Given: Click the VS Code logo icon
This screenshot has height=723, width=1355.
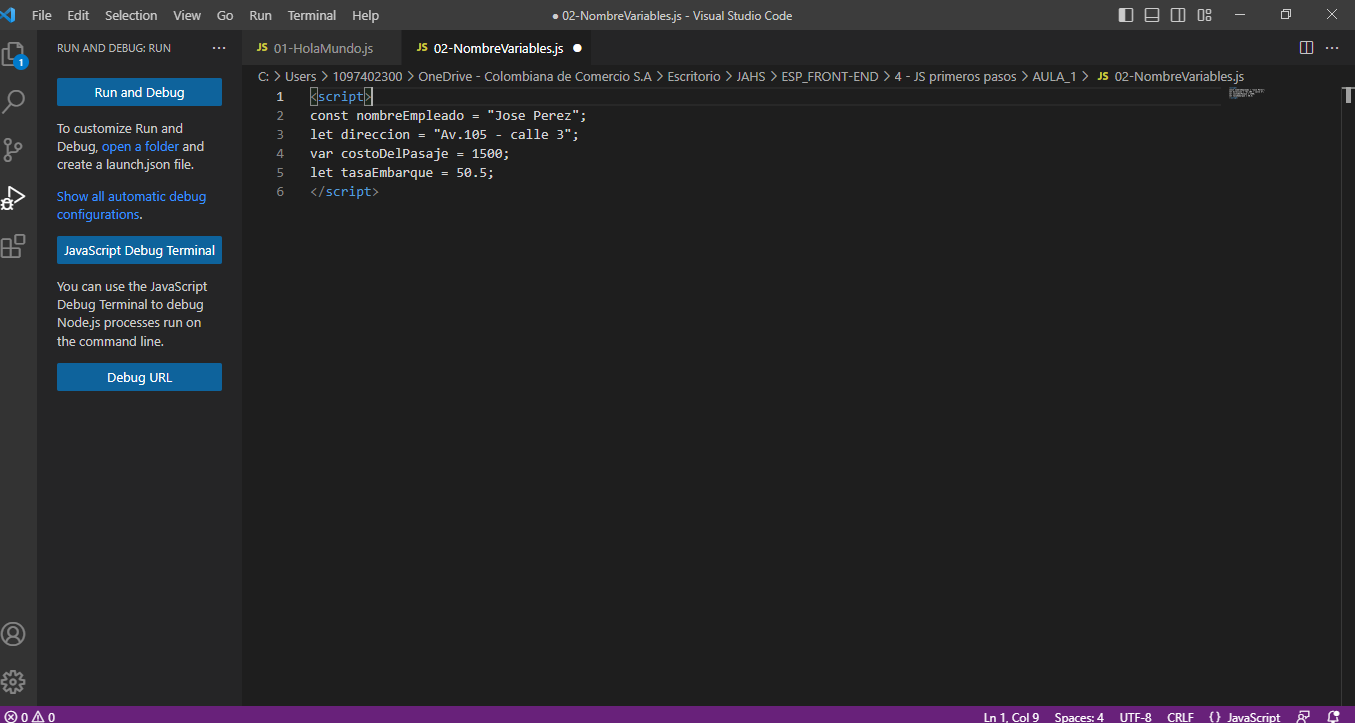Looking at the screenshot, I should click(x=10, y=15).
